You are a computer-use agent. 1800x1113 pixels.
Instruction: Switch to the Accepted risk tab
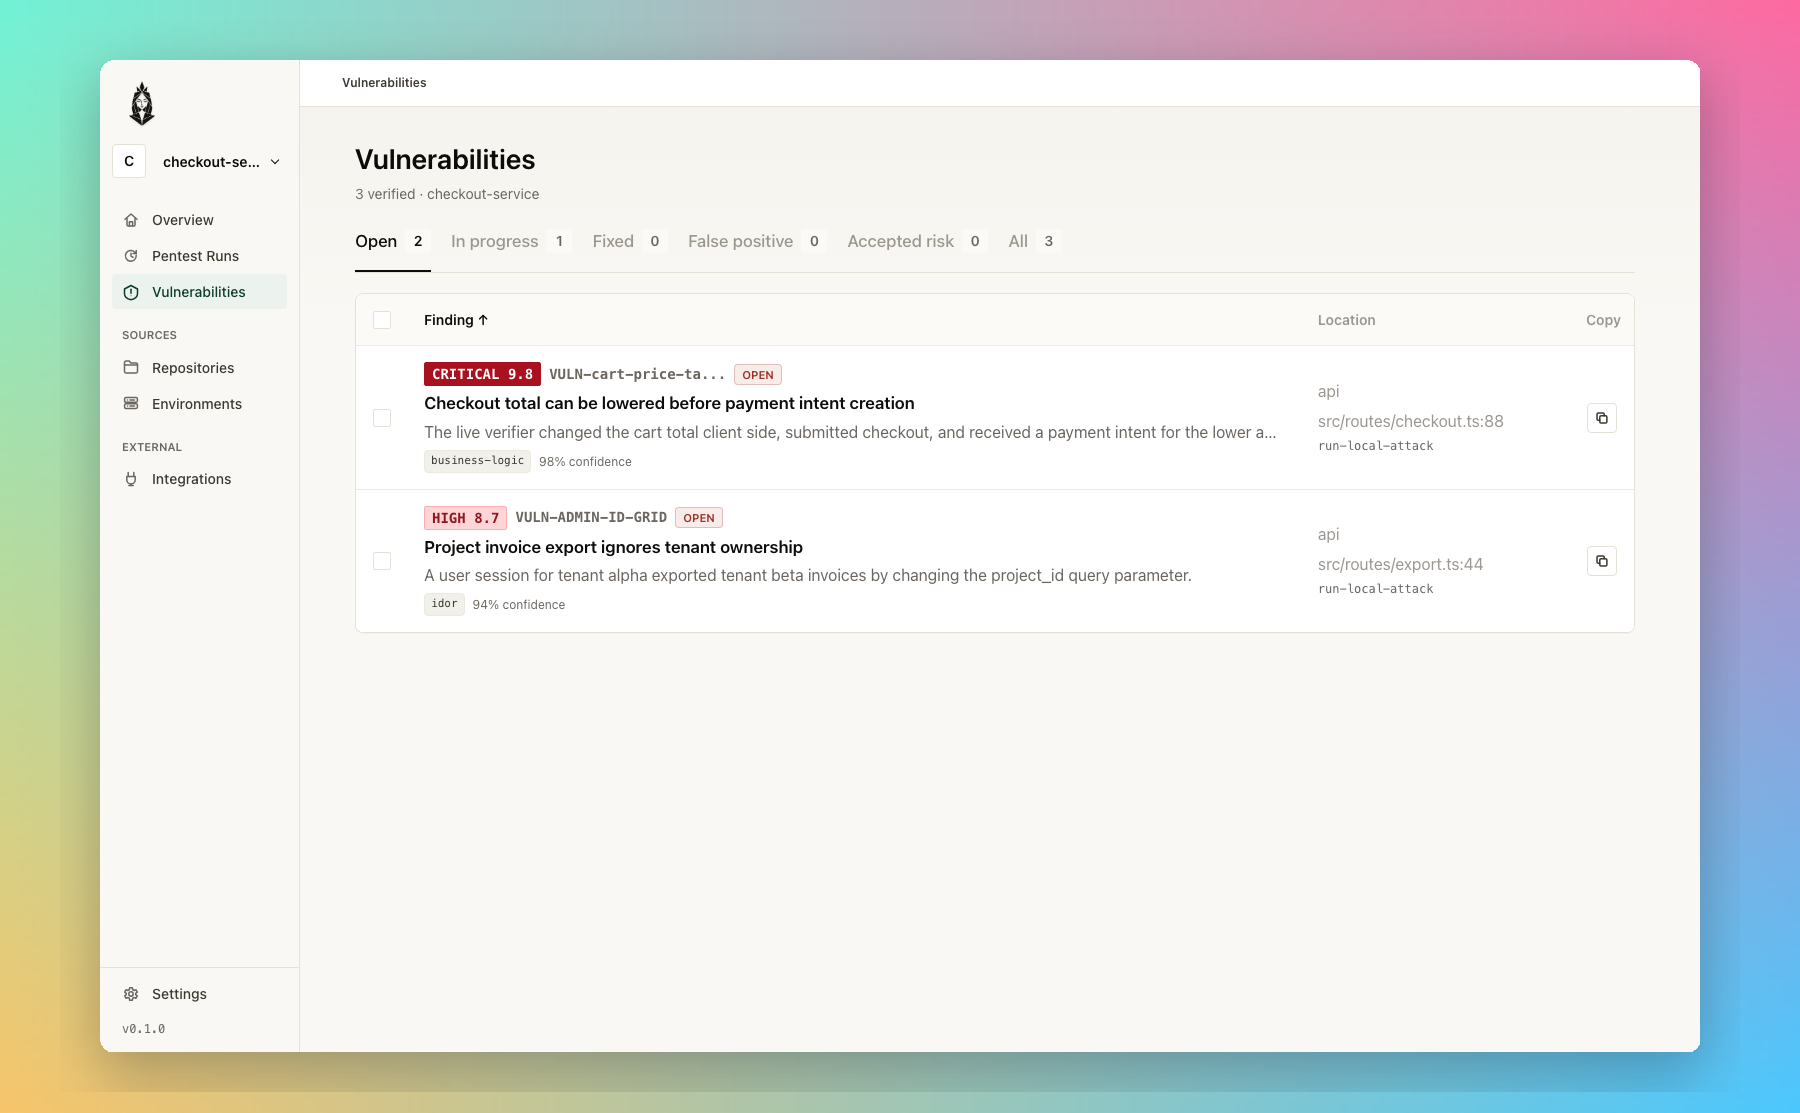(x=917, y=241)
